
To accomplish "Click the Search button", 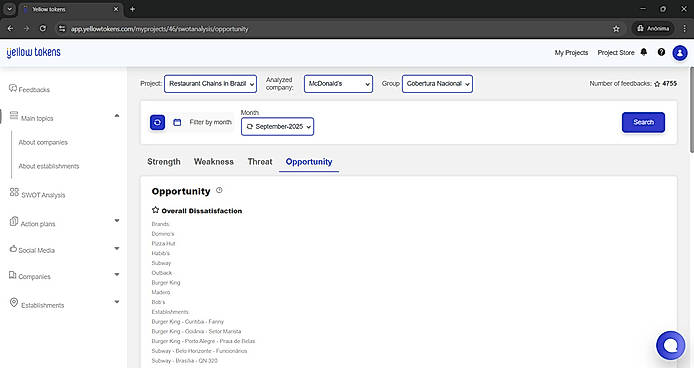I will [643, 122].
